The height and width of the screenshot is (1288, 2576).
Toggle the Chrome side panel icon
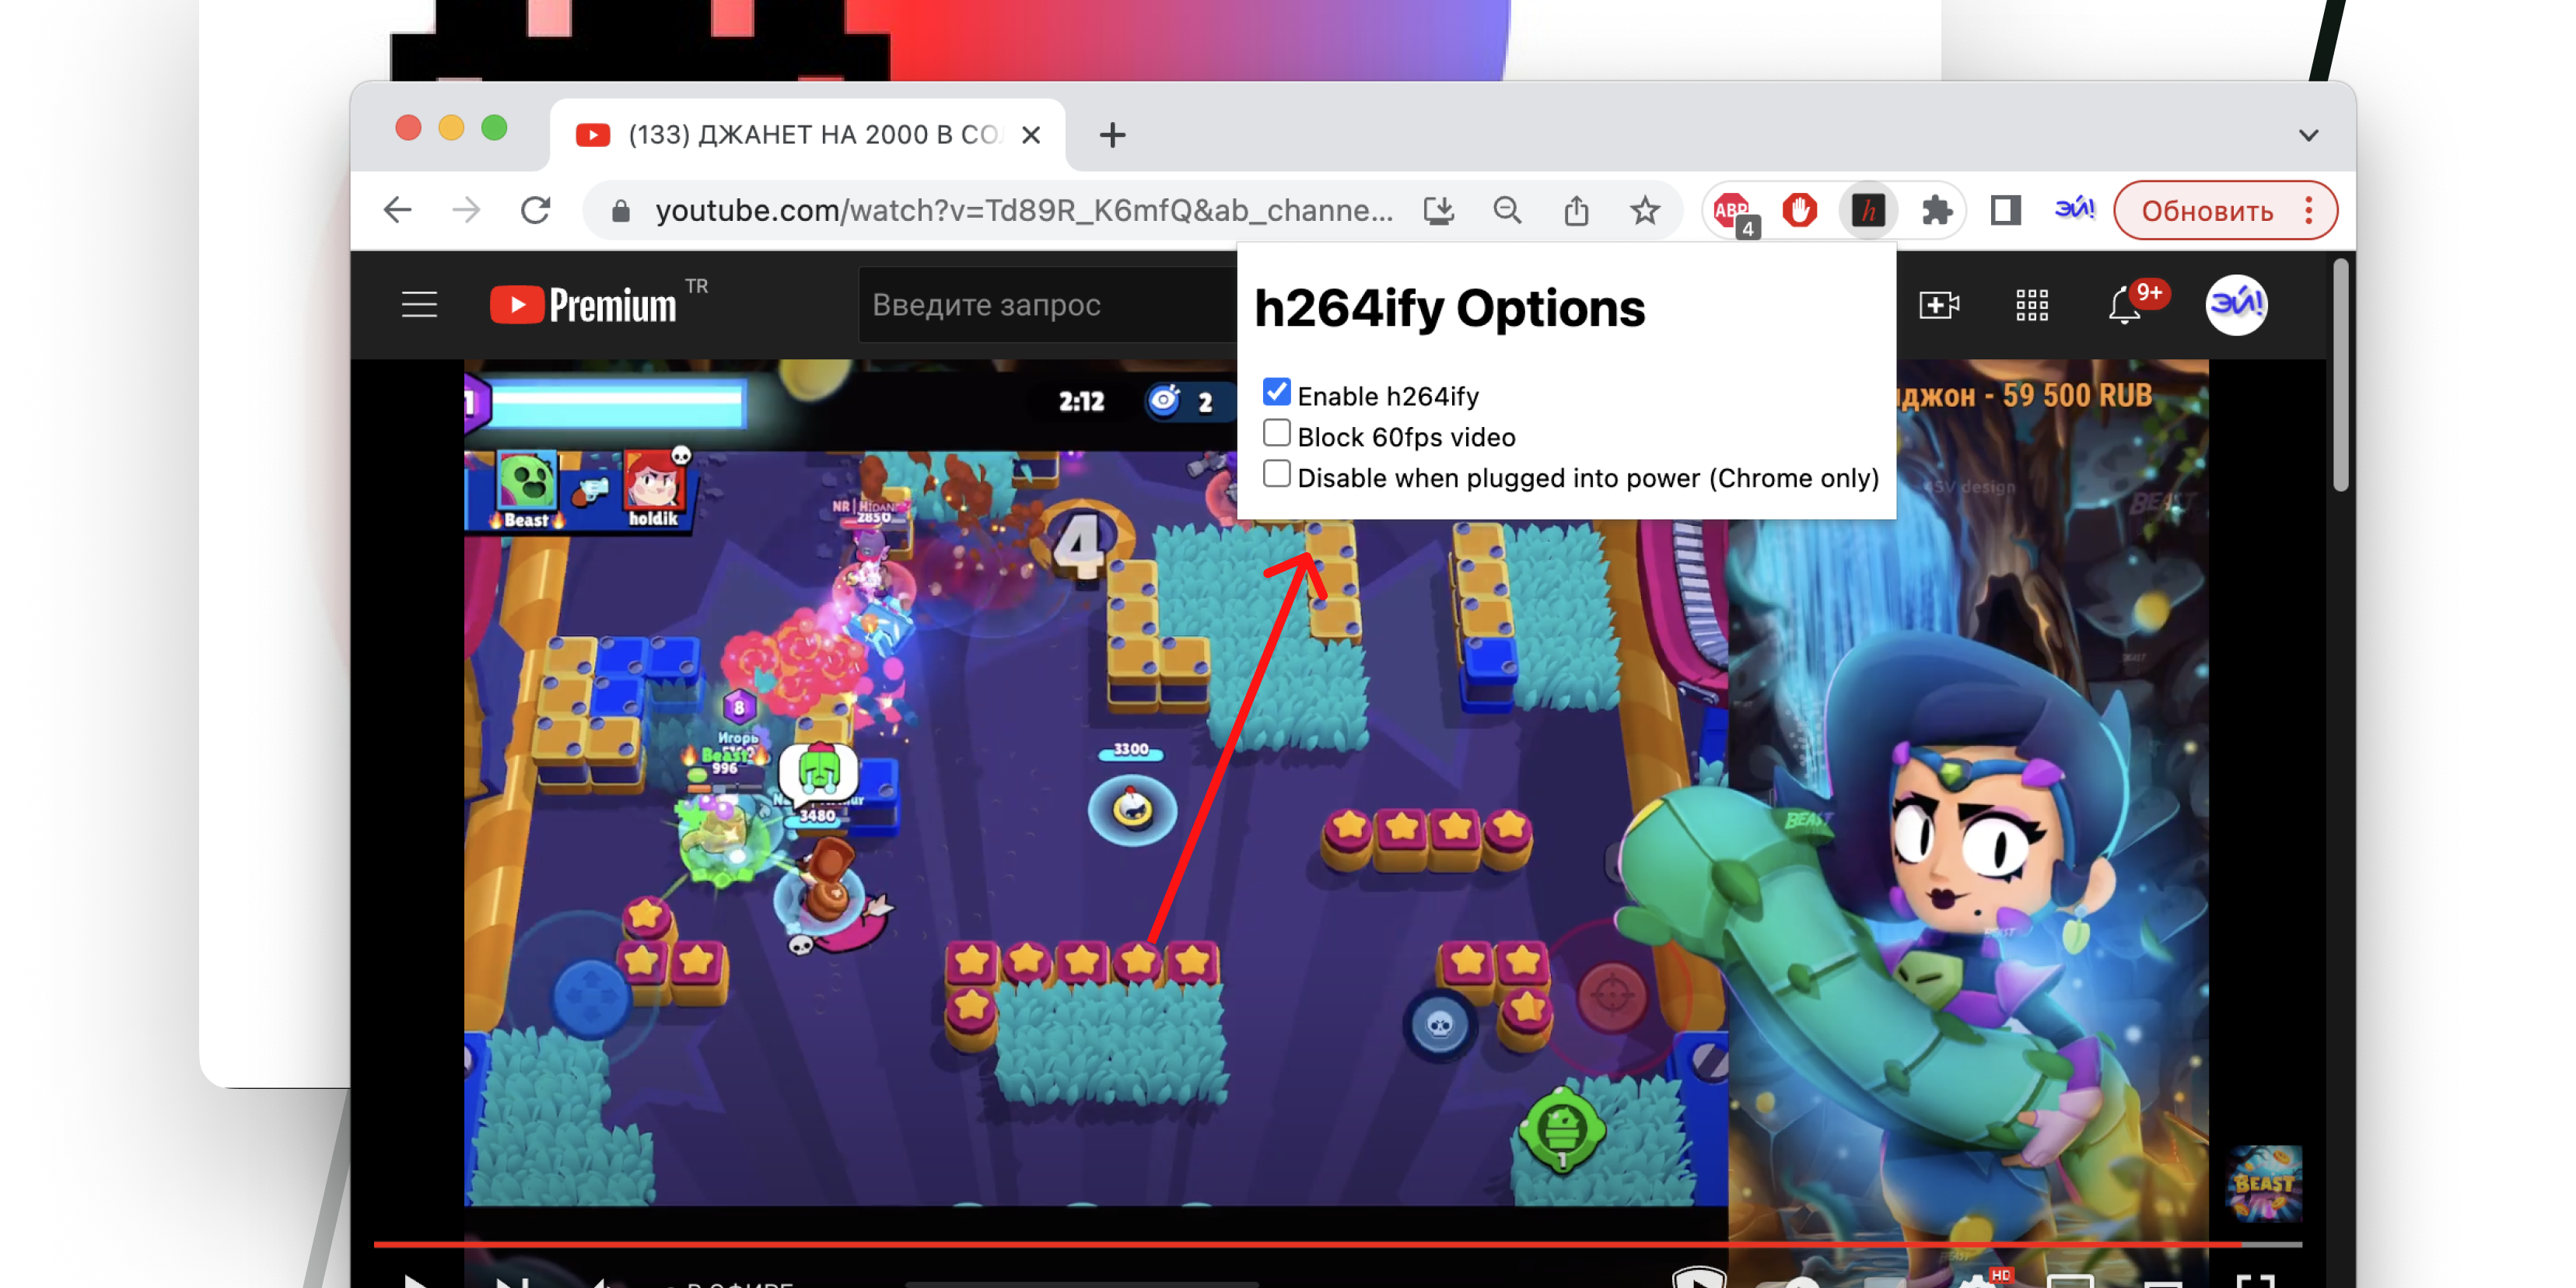(x=2005, y=211)
